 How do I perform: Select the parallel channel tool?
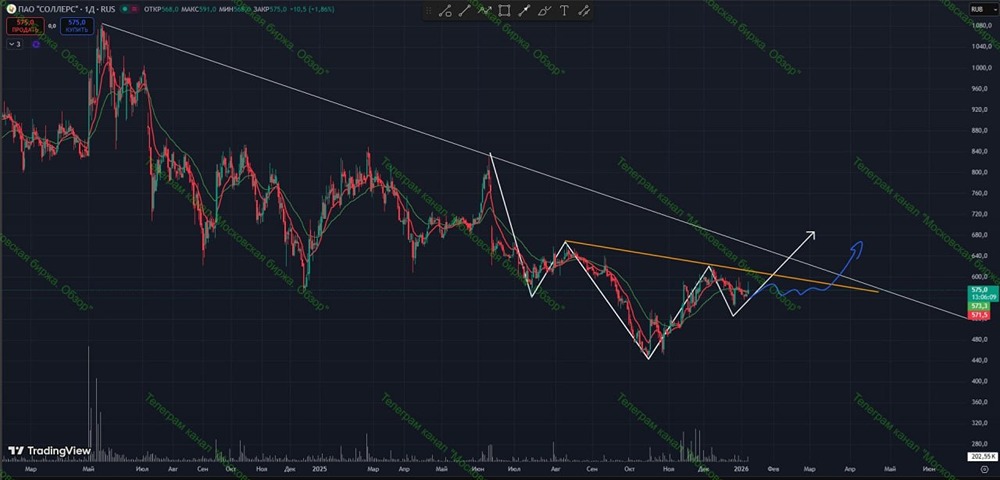pyautogui.click(x=584, y=11)
